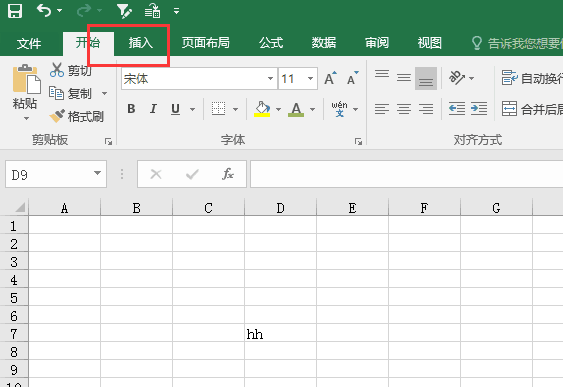Click the 合并后居中 merge and center button
The image size is (563, 387).
pos(532,109)
